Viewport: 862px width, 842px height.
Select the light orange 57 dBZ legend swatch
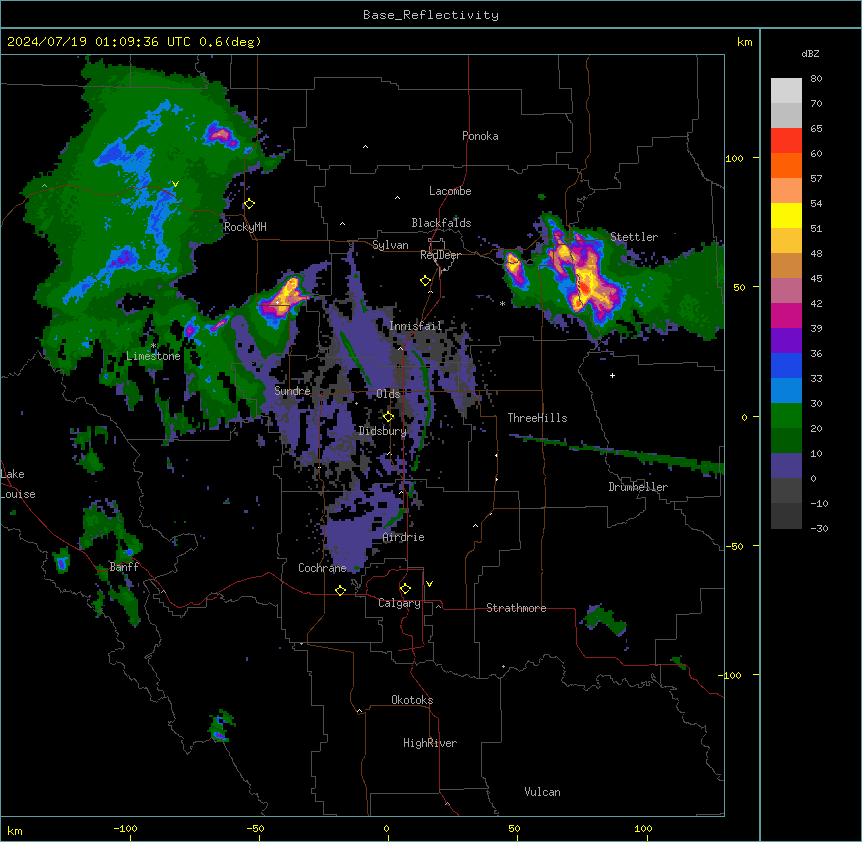click(786, 191)
